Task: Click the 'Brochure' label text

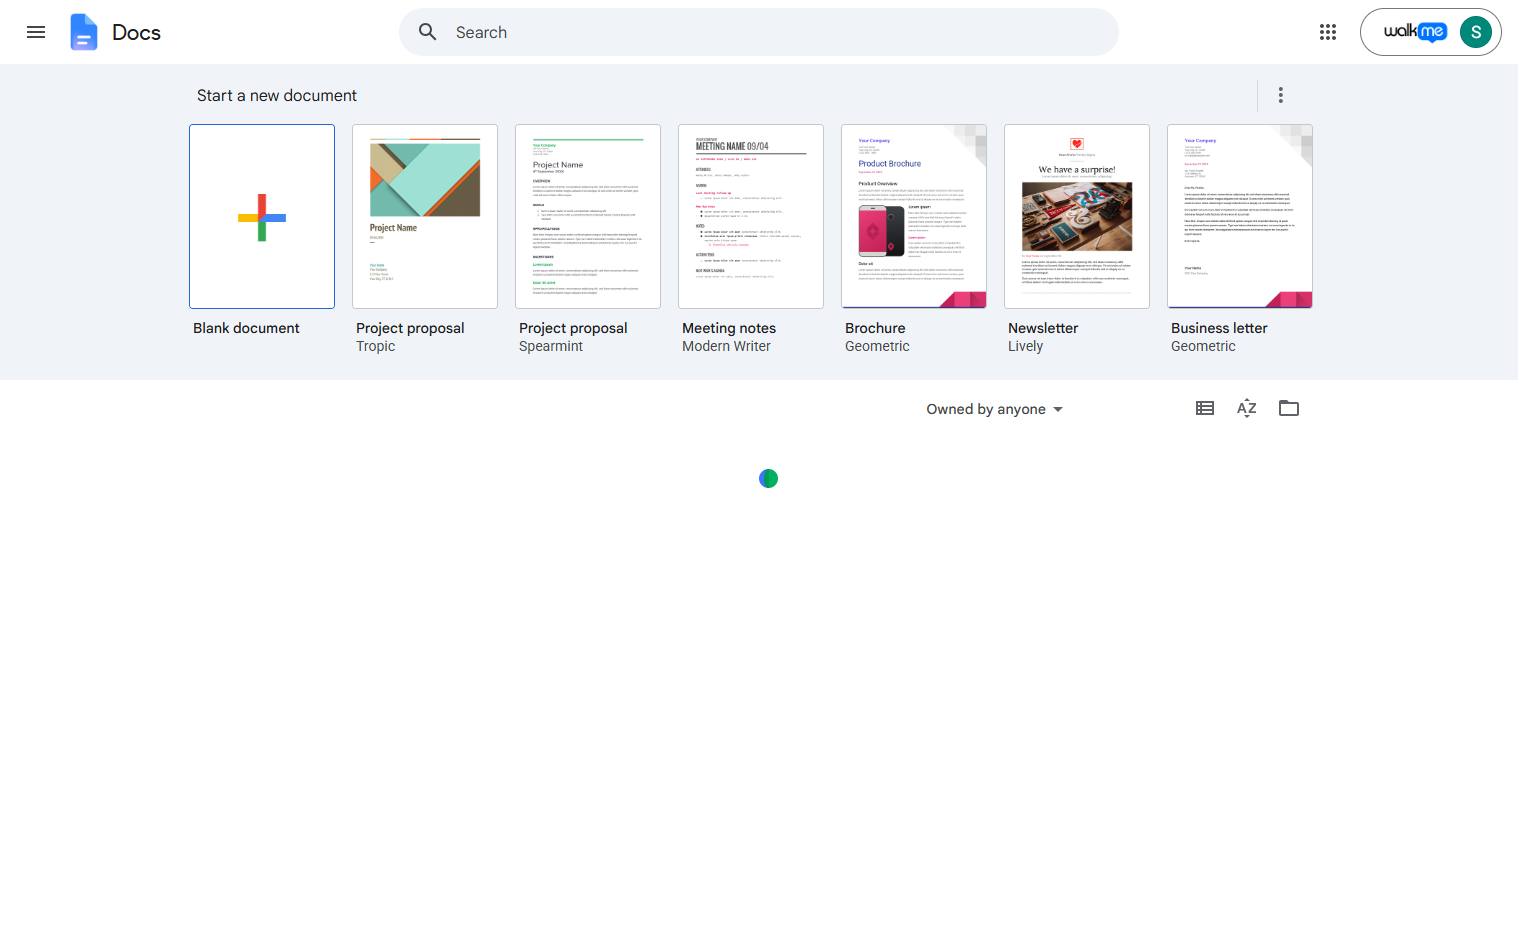Action: [875, 328]
